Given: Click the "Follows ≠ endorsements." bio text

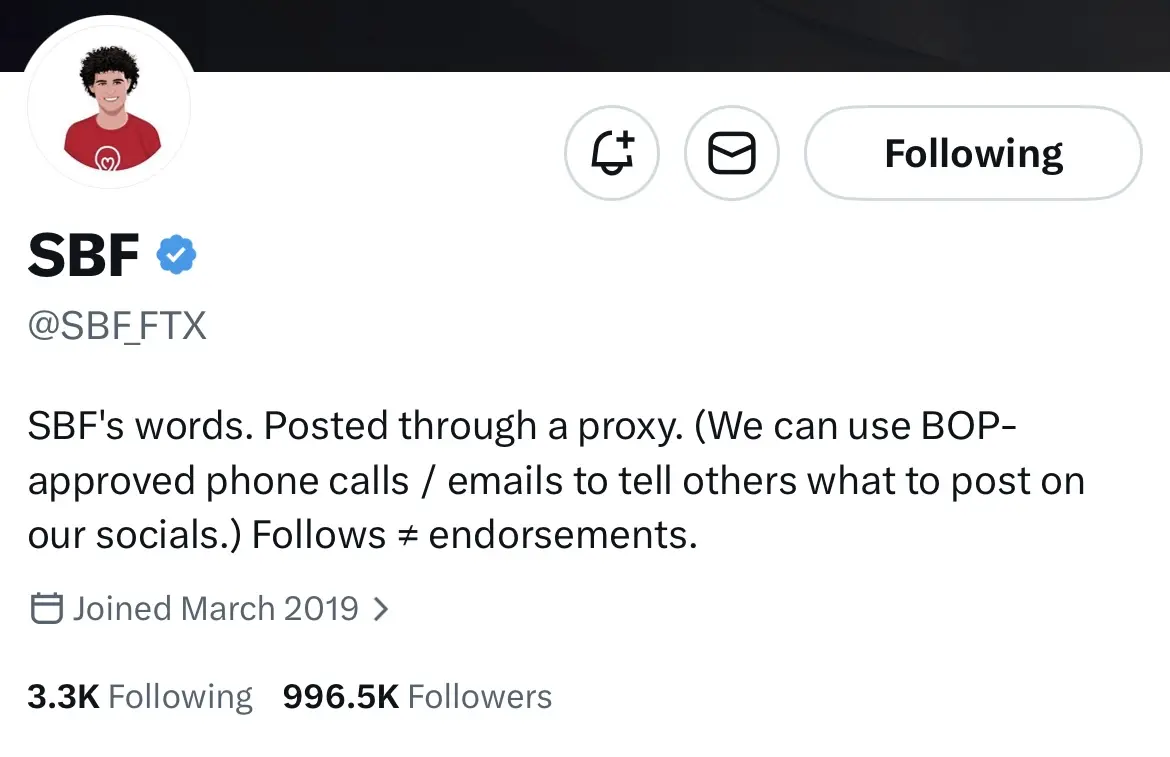Looking at the screenshot, I should 474,535.
